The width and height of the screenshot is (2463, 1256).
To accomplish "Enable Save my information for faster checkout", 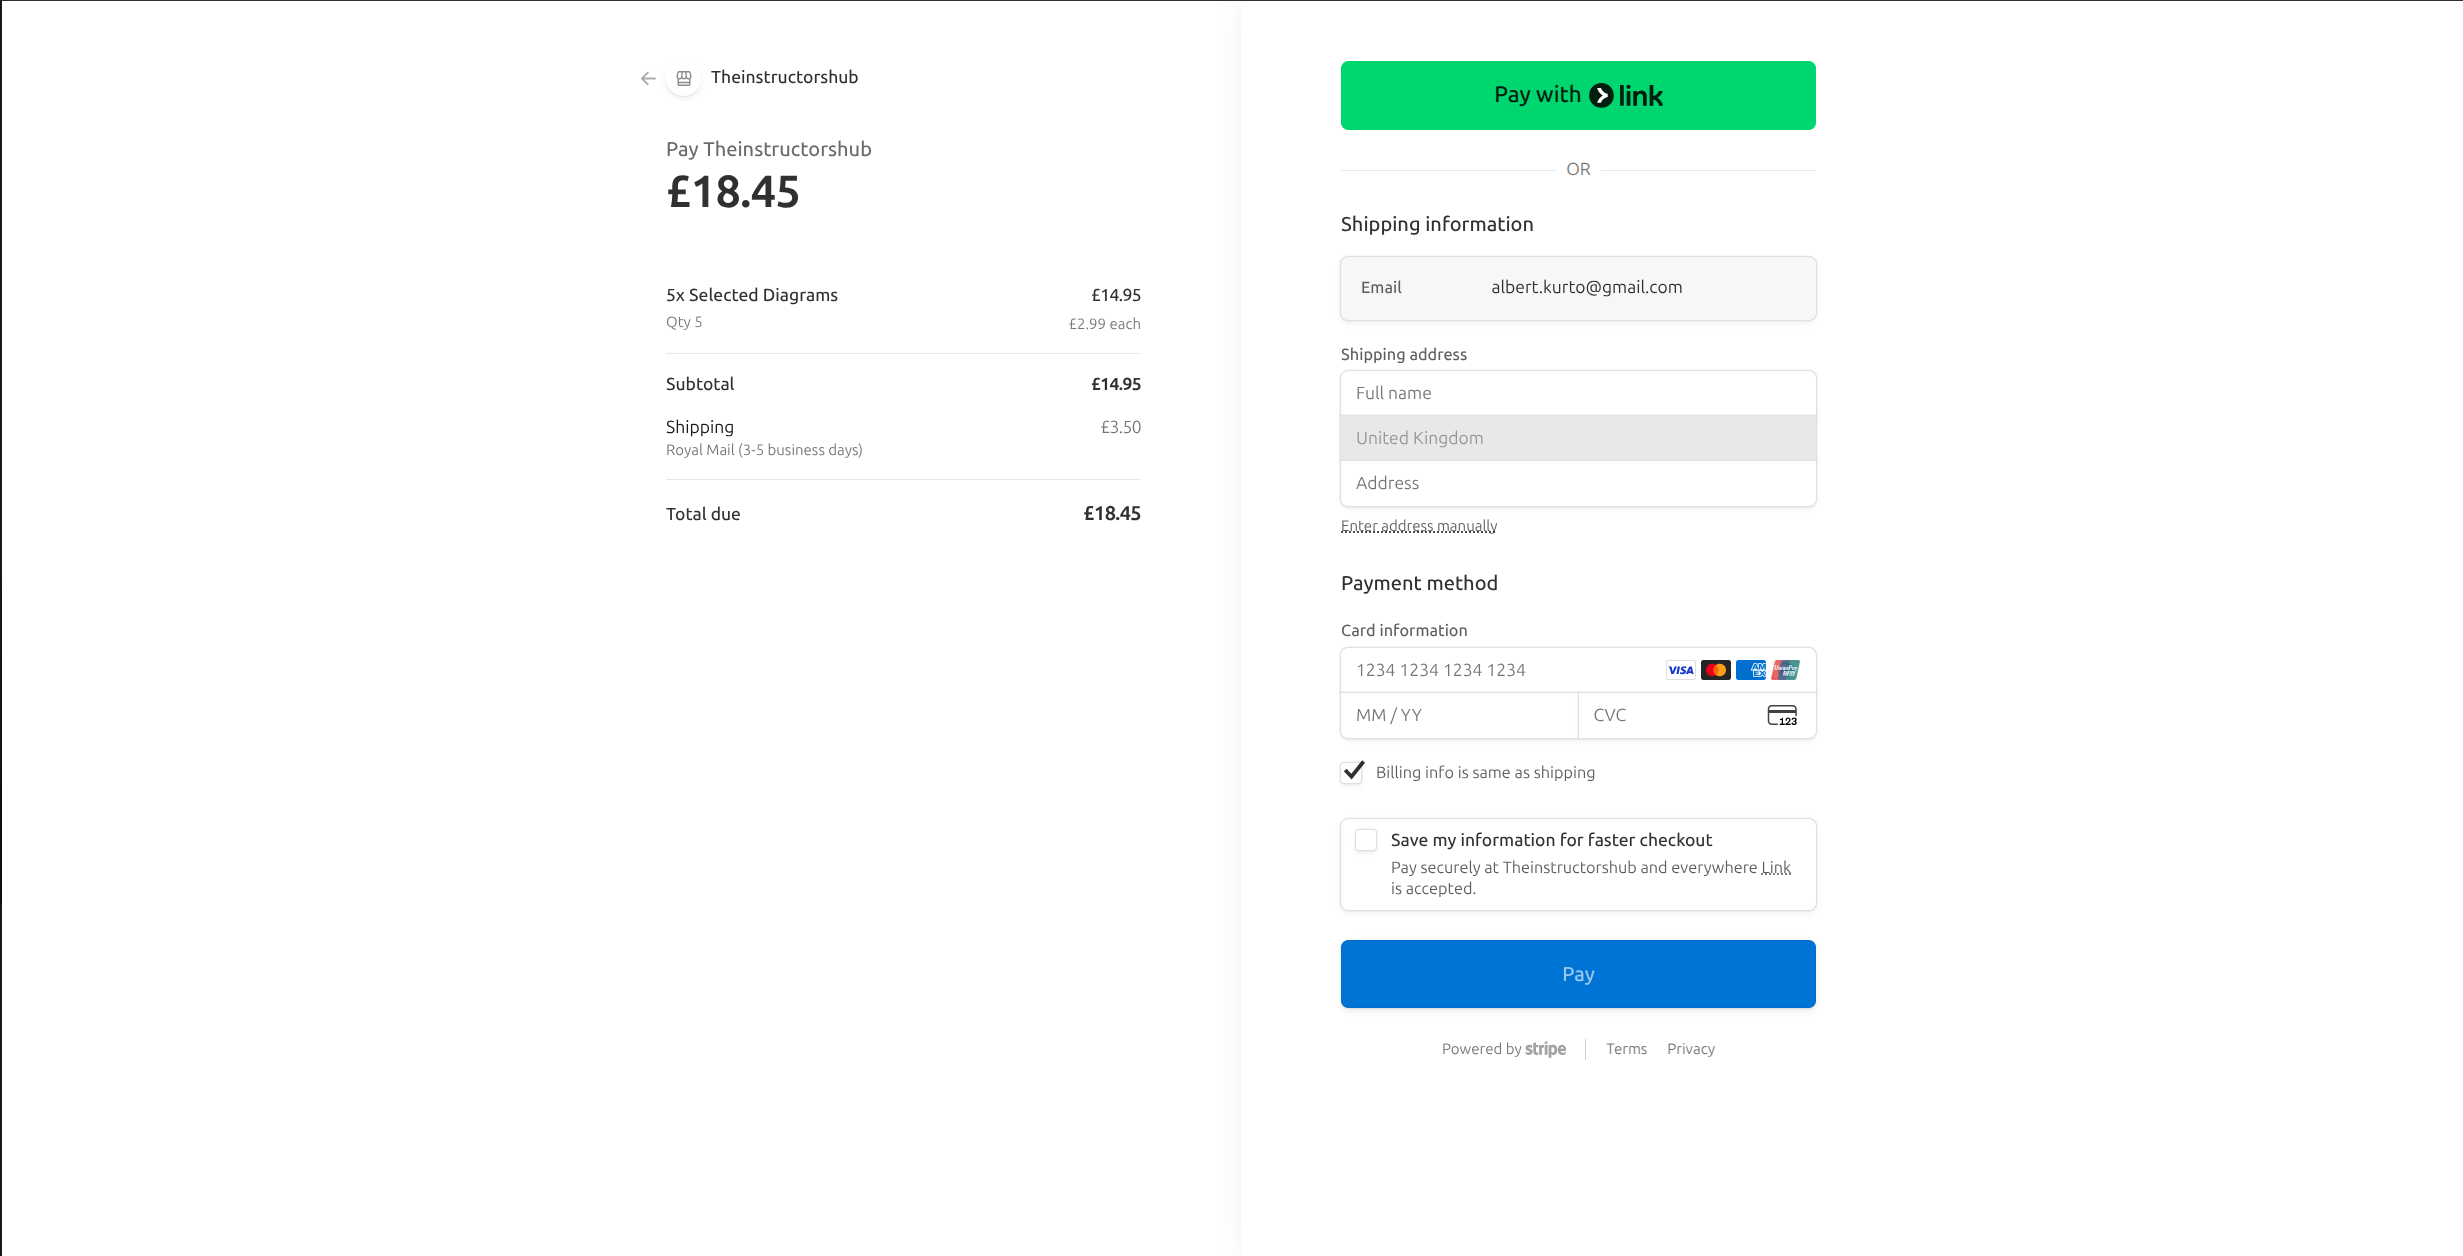I will [x=1366, y=840].
